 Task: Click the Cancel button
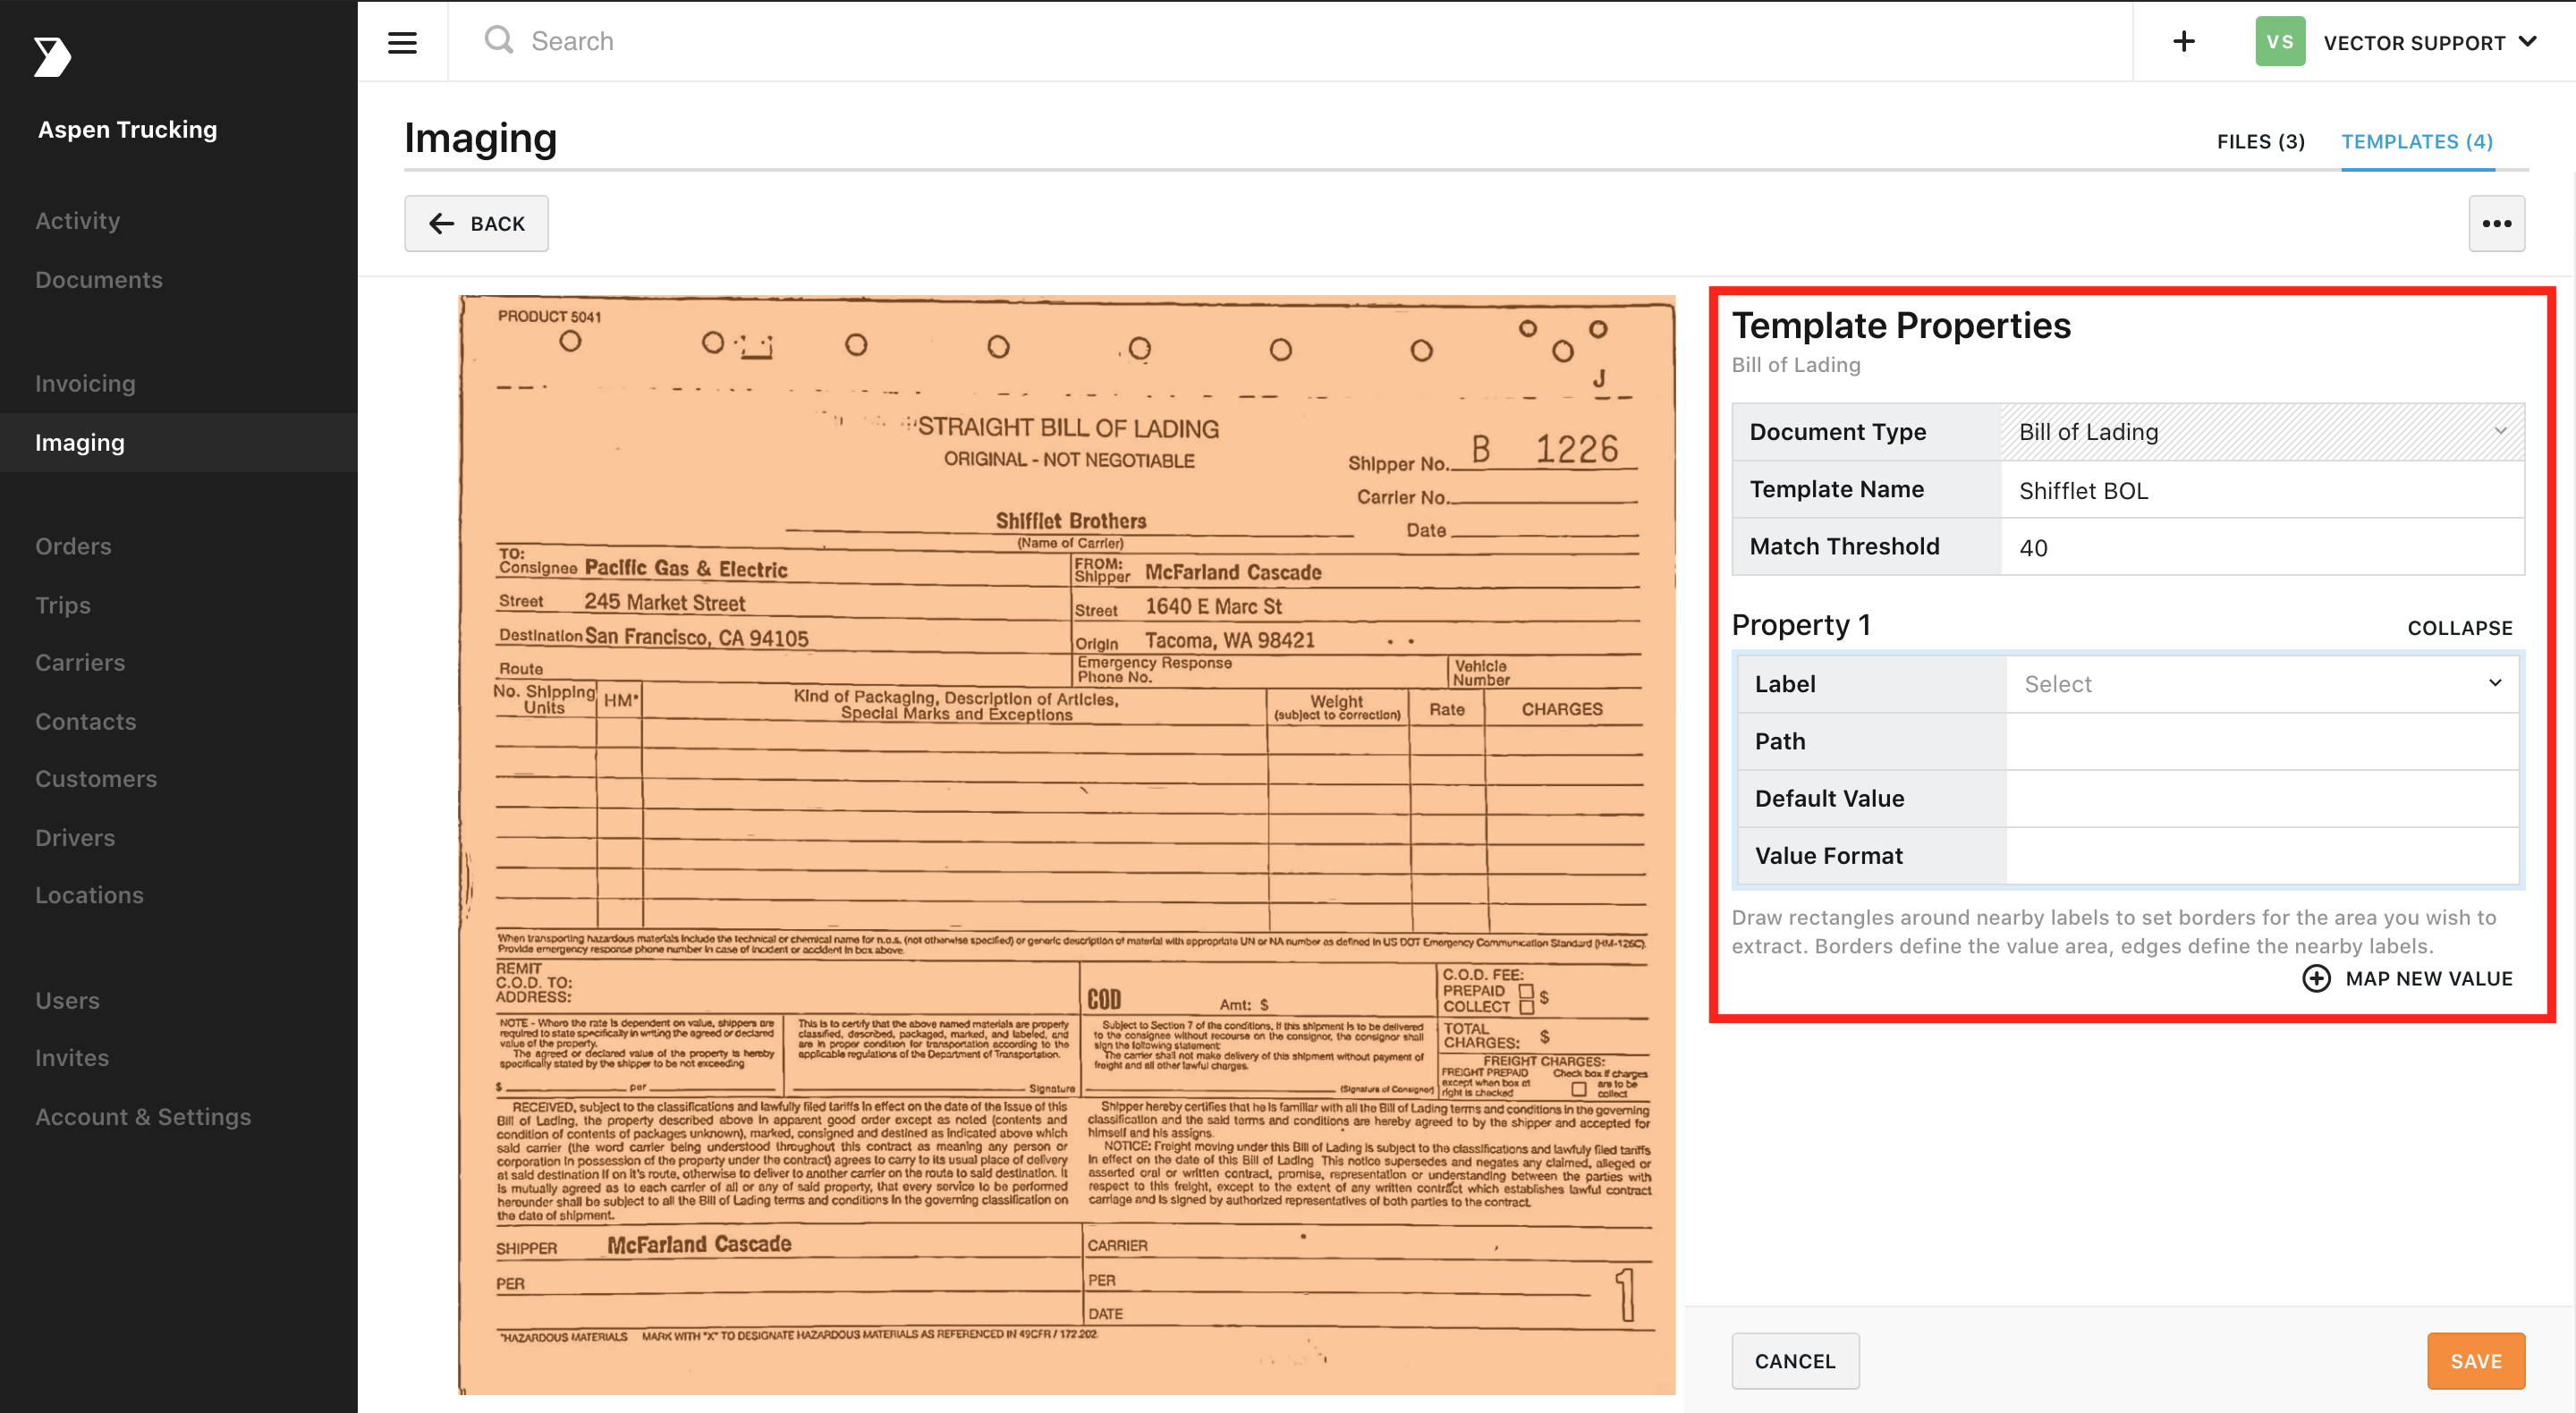coord(1795,1361)
